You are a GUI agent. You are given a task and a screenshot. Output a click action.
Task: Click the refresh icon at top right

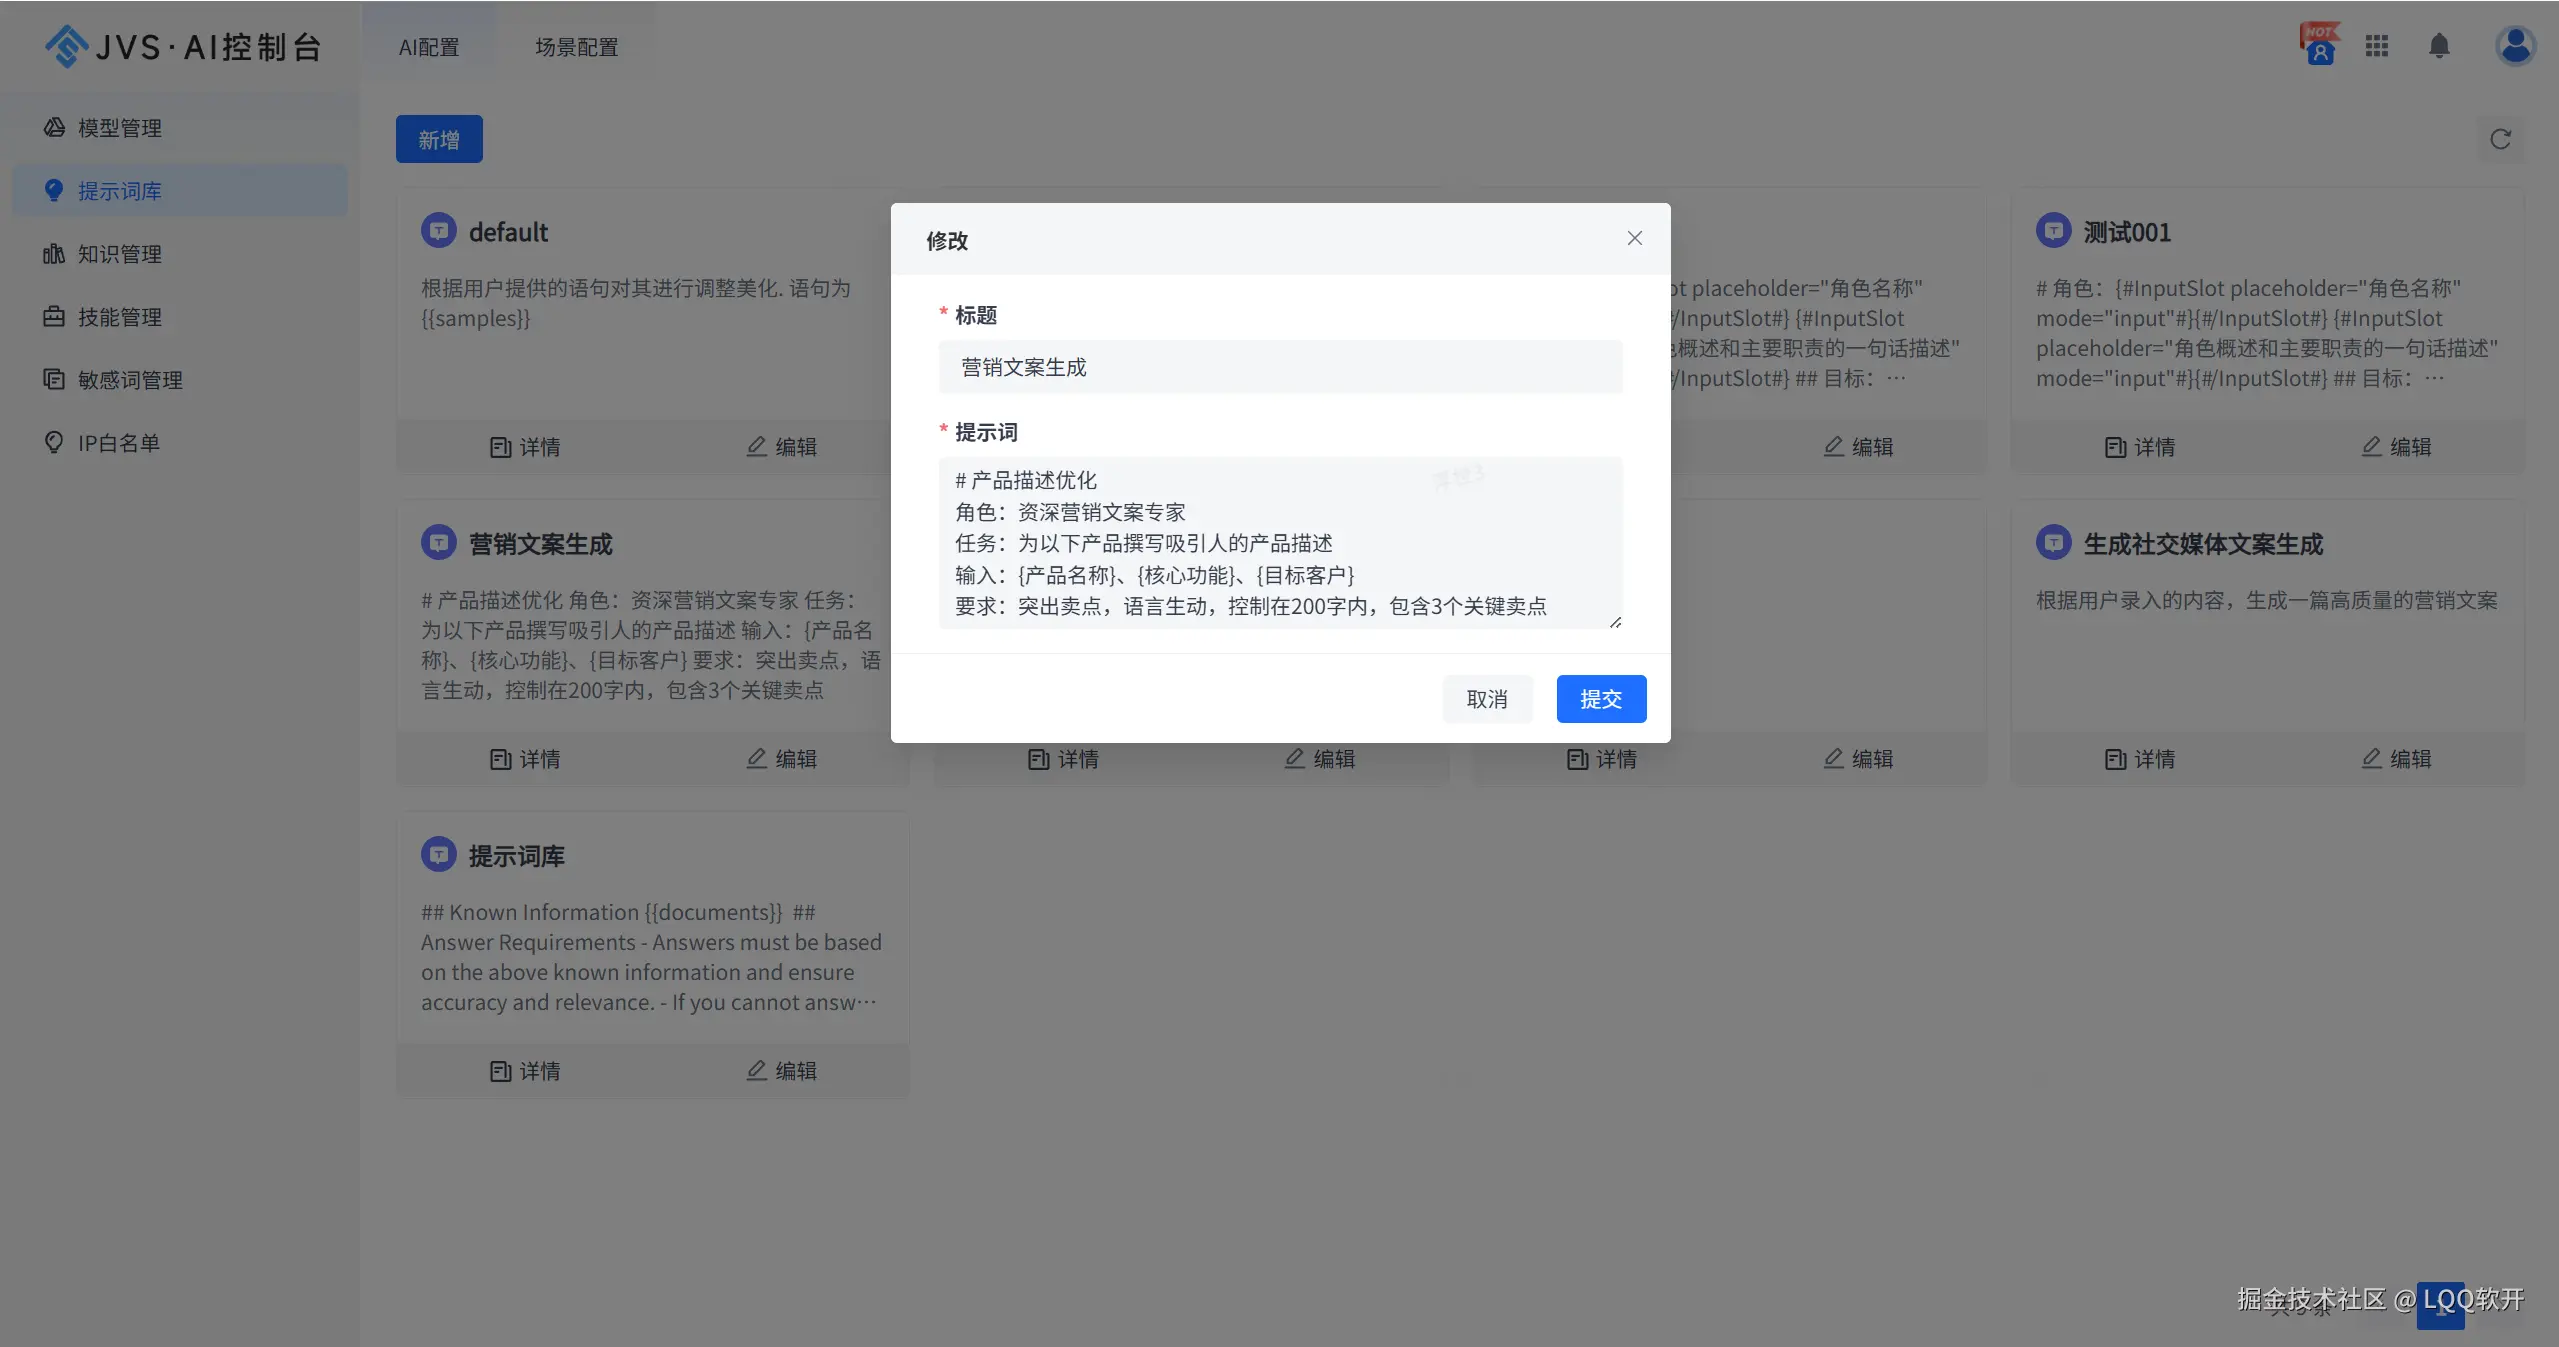[2500, 139]
